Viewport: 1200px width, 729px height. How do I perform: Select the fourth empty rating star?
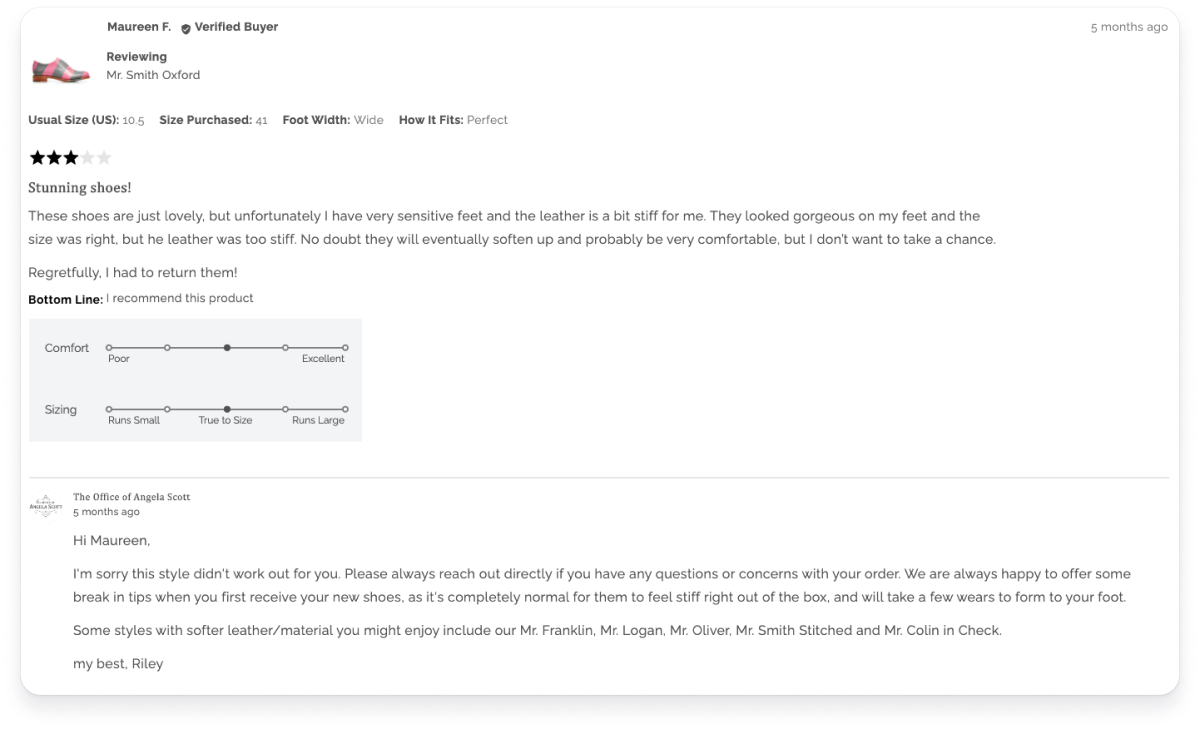tap(86, 157)
